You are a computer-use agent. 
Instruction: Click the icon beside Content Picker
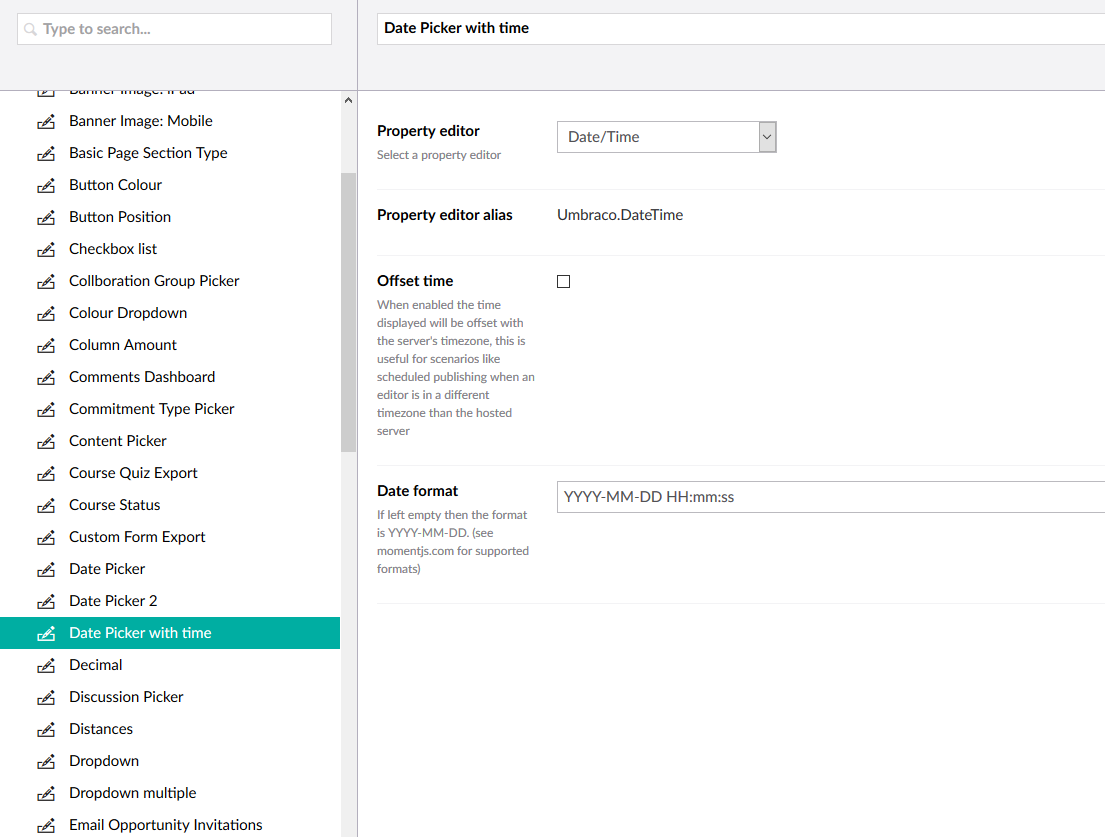pyautogui.click(x=46, y=442)
